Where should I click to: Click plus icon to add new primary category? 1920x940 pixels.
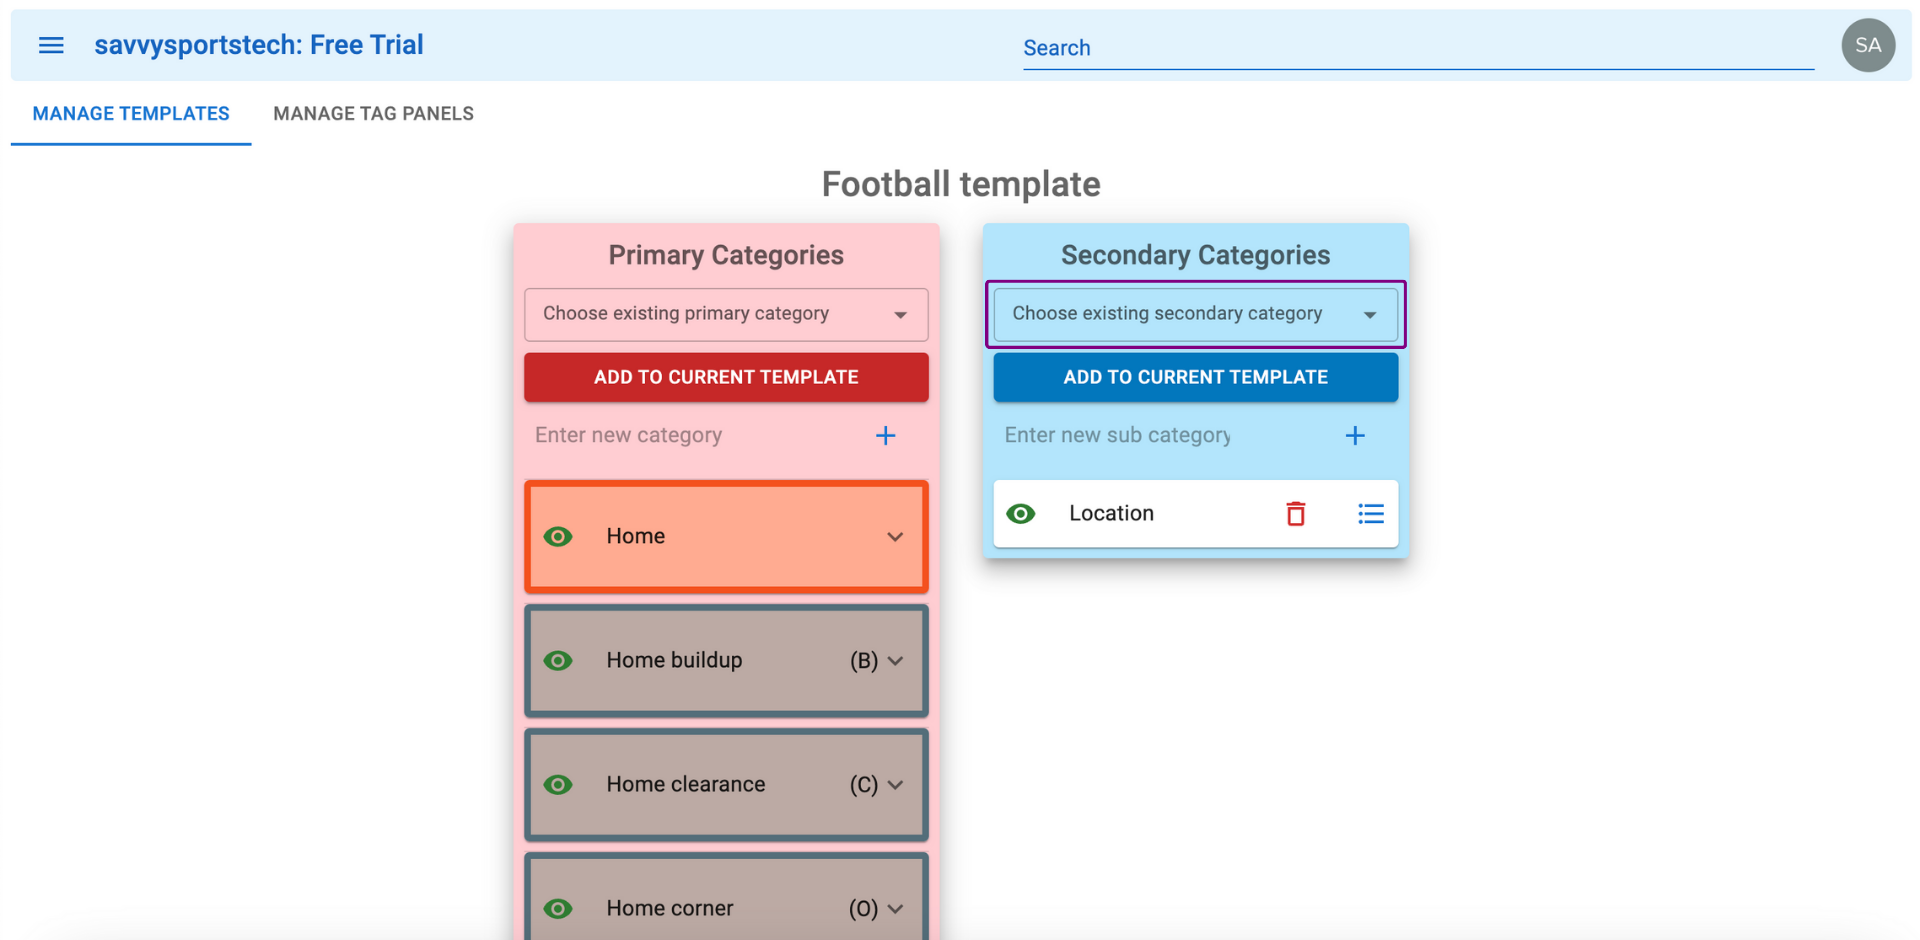[x=885, y=436]
